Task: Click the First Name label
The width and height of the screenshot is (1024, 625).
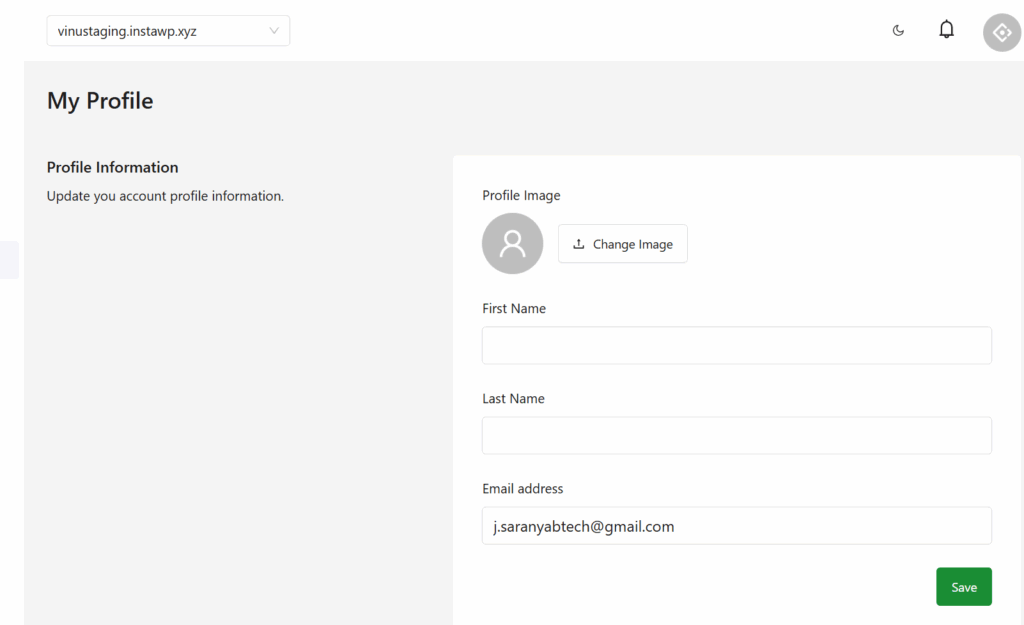Action: 514,309
